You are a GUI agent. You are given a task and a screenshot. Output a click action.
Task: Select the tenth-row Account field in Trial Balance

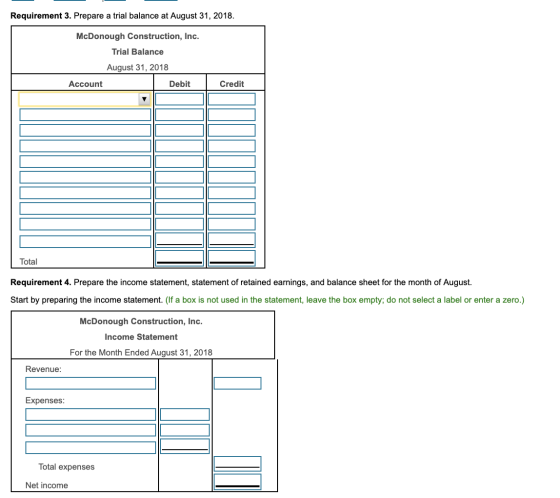(x=85, y=241)
